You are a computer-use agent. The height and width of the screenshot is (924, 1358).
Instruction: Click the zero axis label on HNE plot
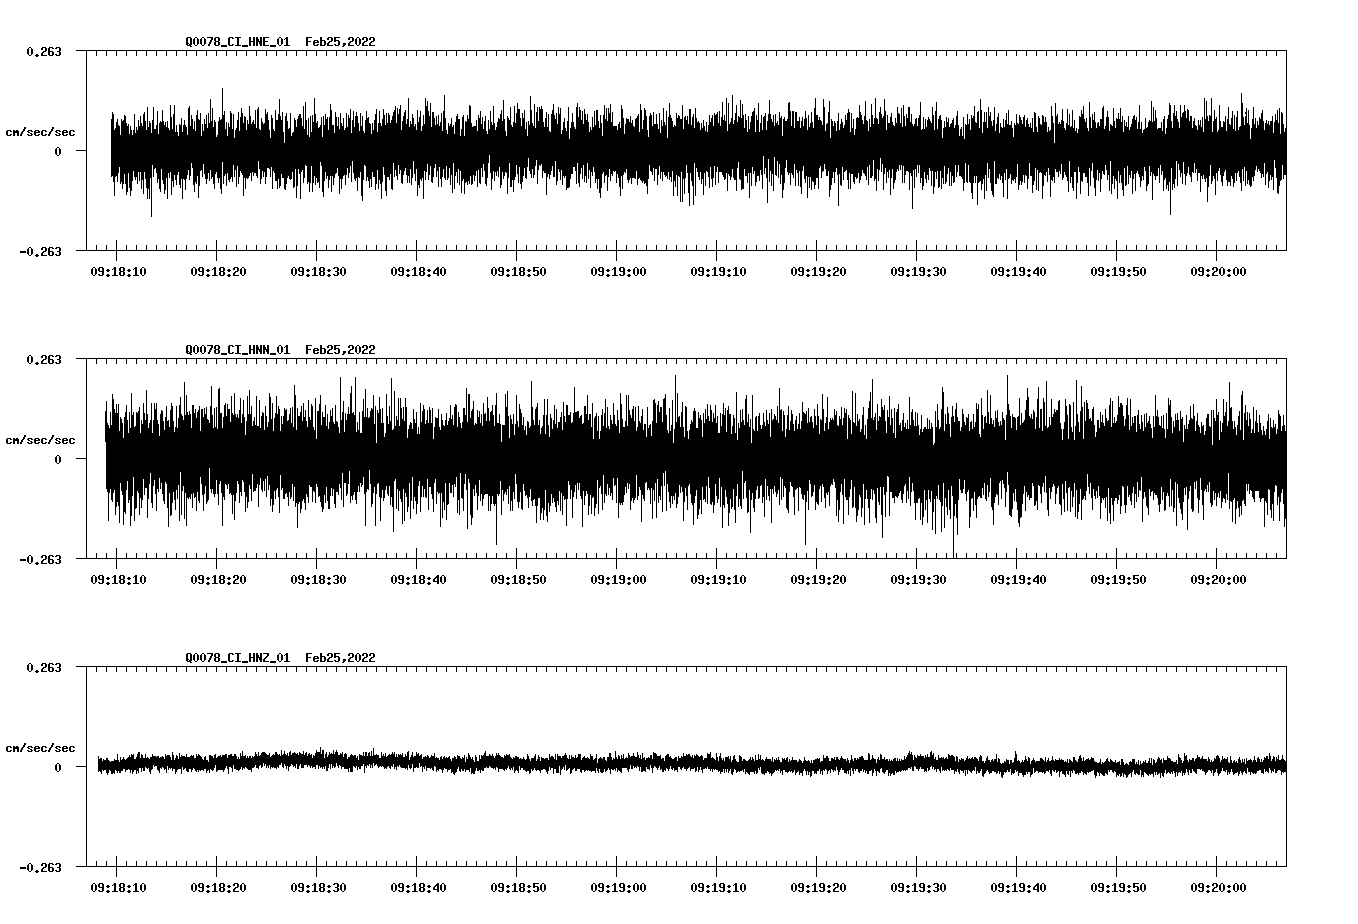(x=58, y=151)
